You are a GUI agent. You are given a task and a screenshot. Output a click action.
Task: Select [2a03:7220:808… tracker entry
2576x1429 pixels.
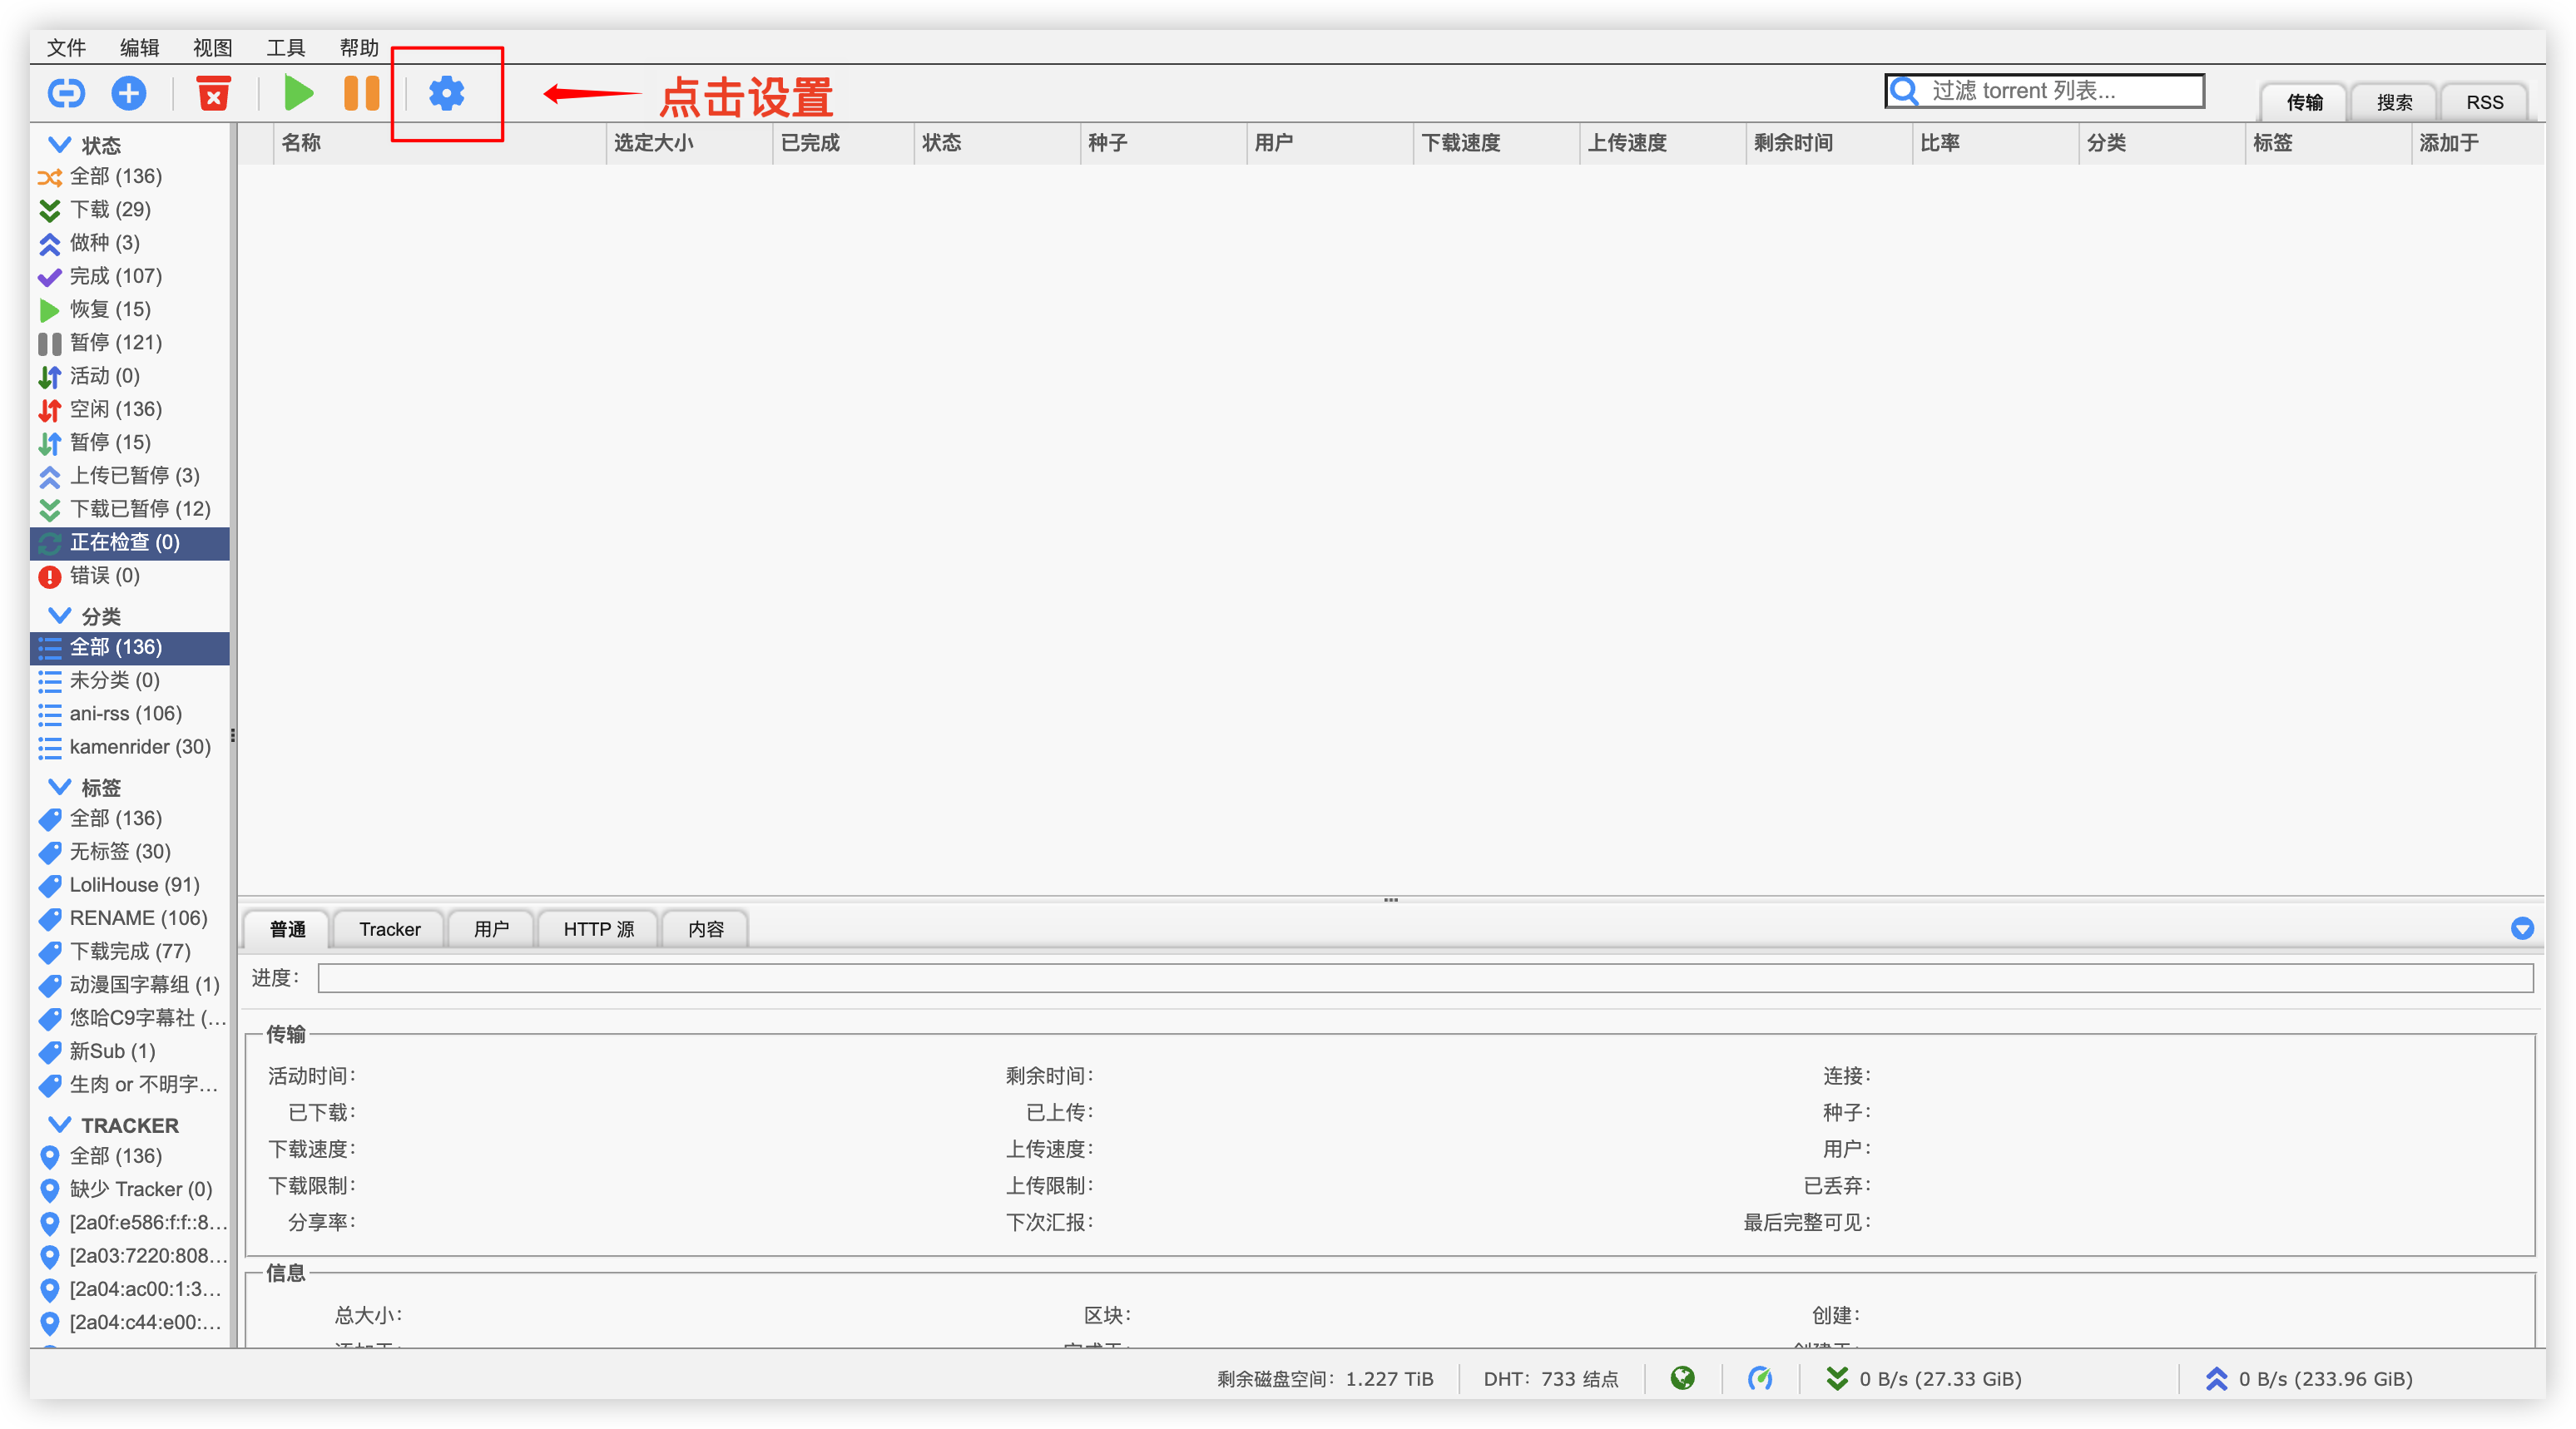pyautogui.click(x=131, y=1256)
